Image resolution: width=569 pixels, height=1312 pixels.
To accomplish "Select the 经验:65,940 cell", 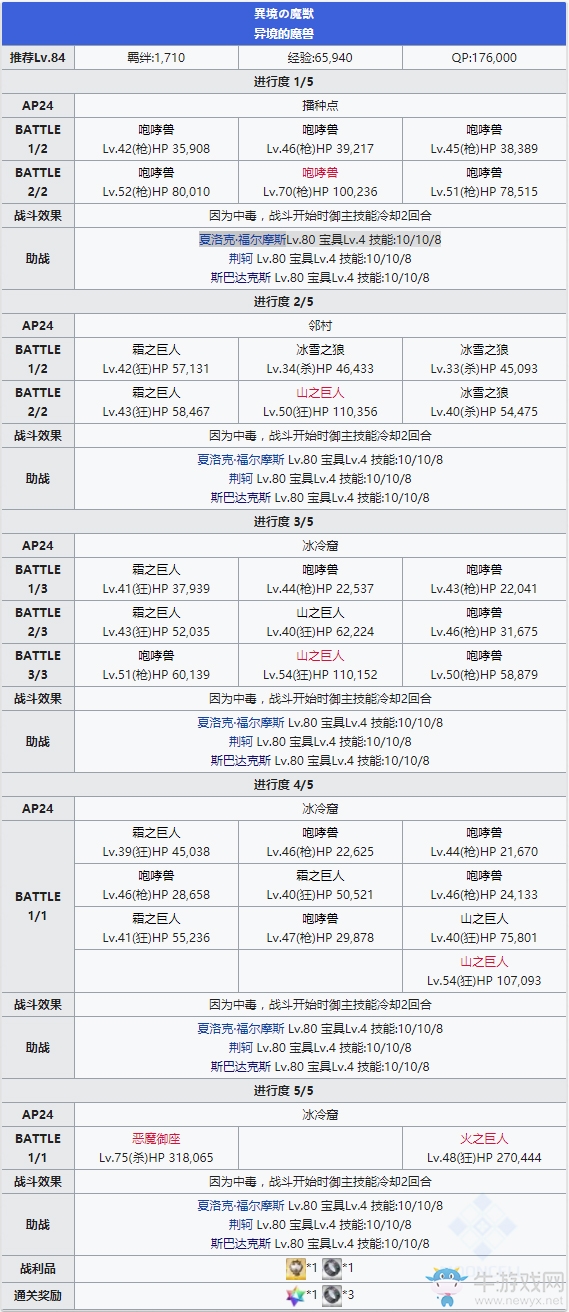I will click(x=320, y=58).
